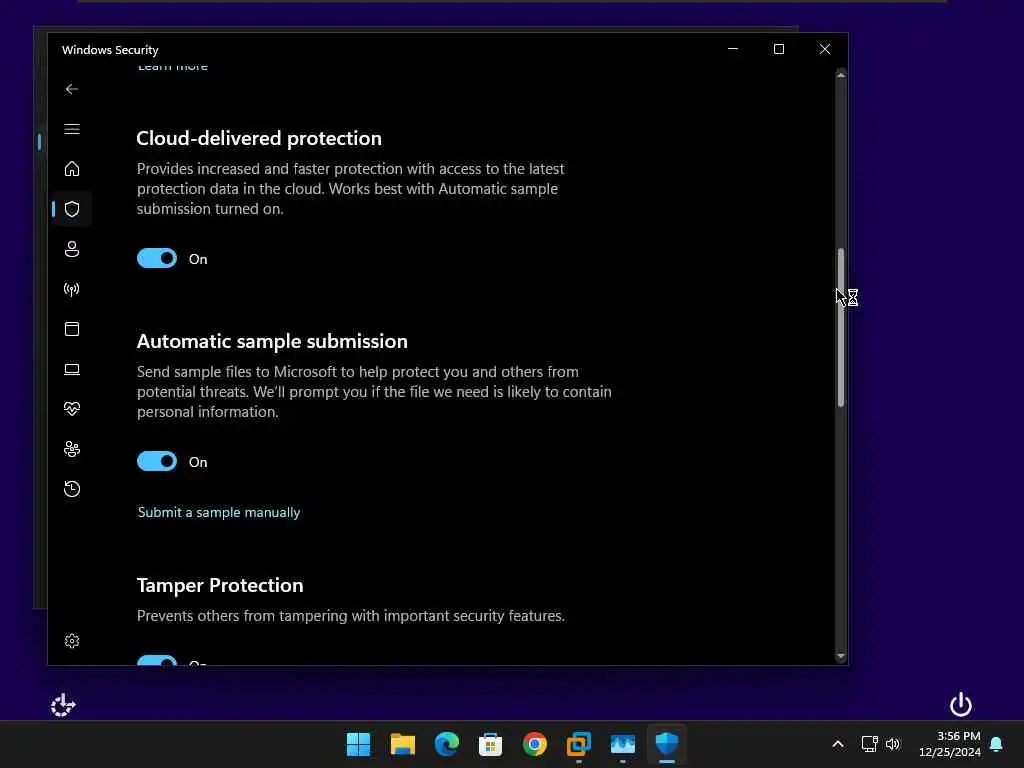This screenshot has height=768, width=1024.
Task: Open File Explorer from taskbar
Action: click(x=402, y=744)
